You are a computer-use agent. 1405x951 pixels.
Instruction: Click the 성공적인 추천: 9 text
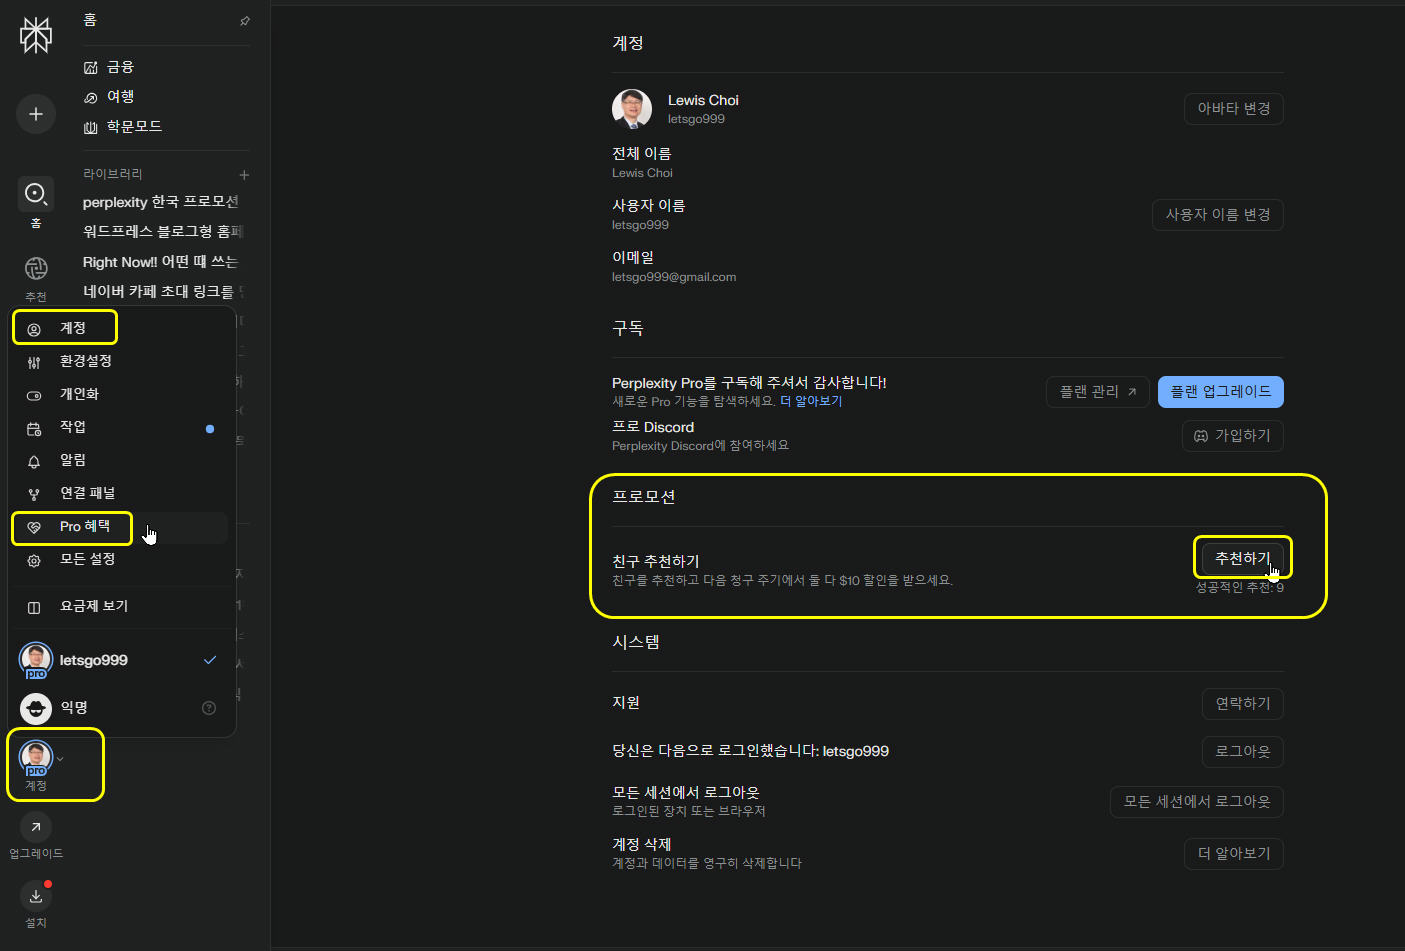tap(1240, 588)
